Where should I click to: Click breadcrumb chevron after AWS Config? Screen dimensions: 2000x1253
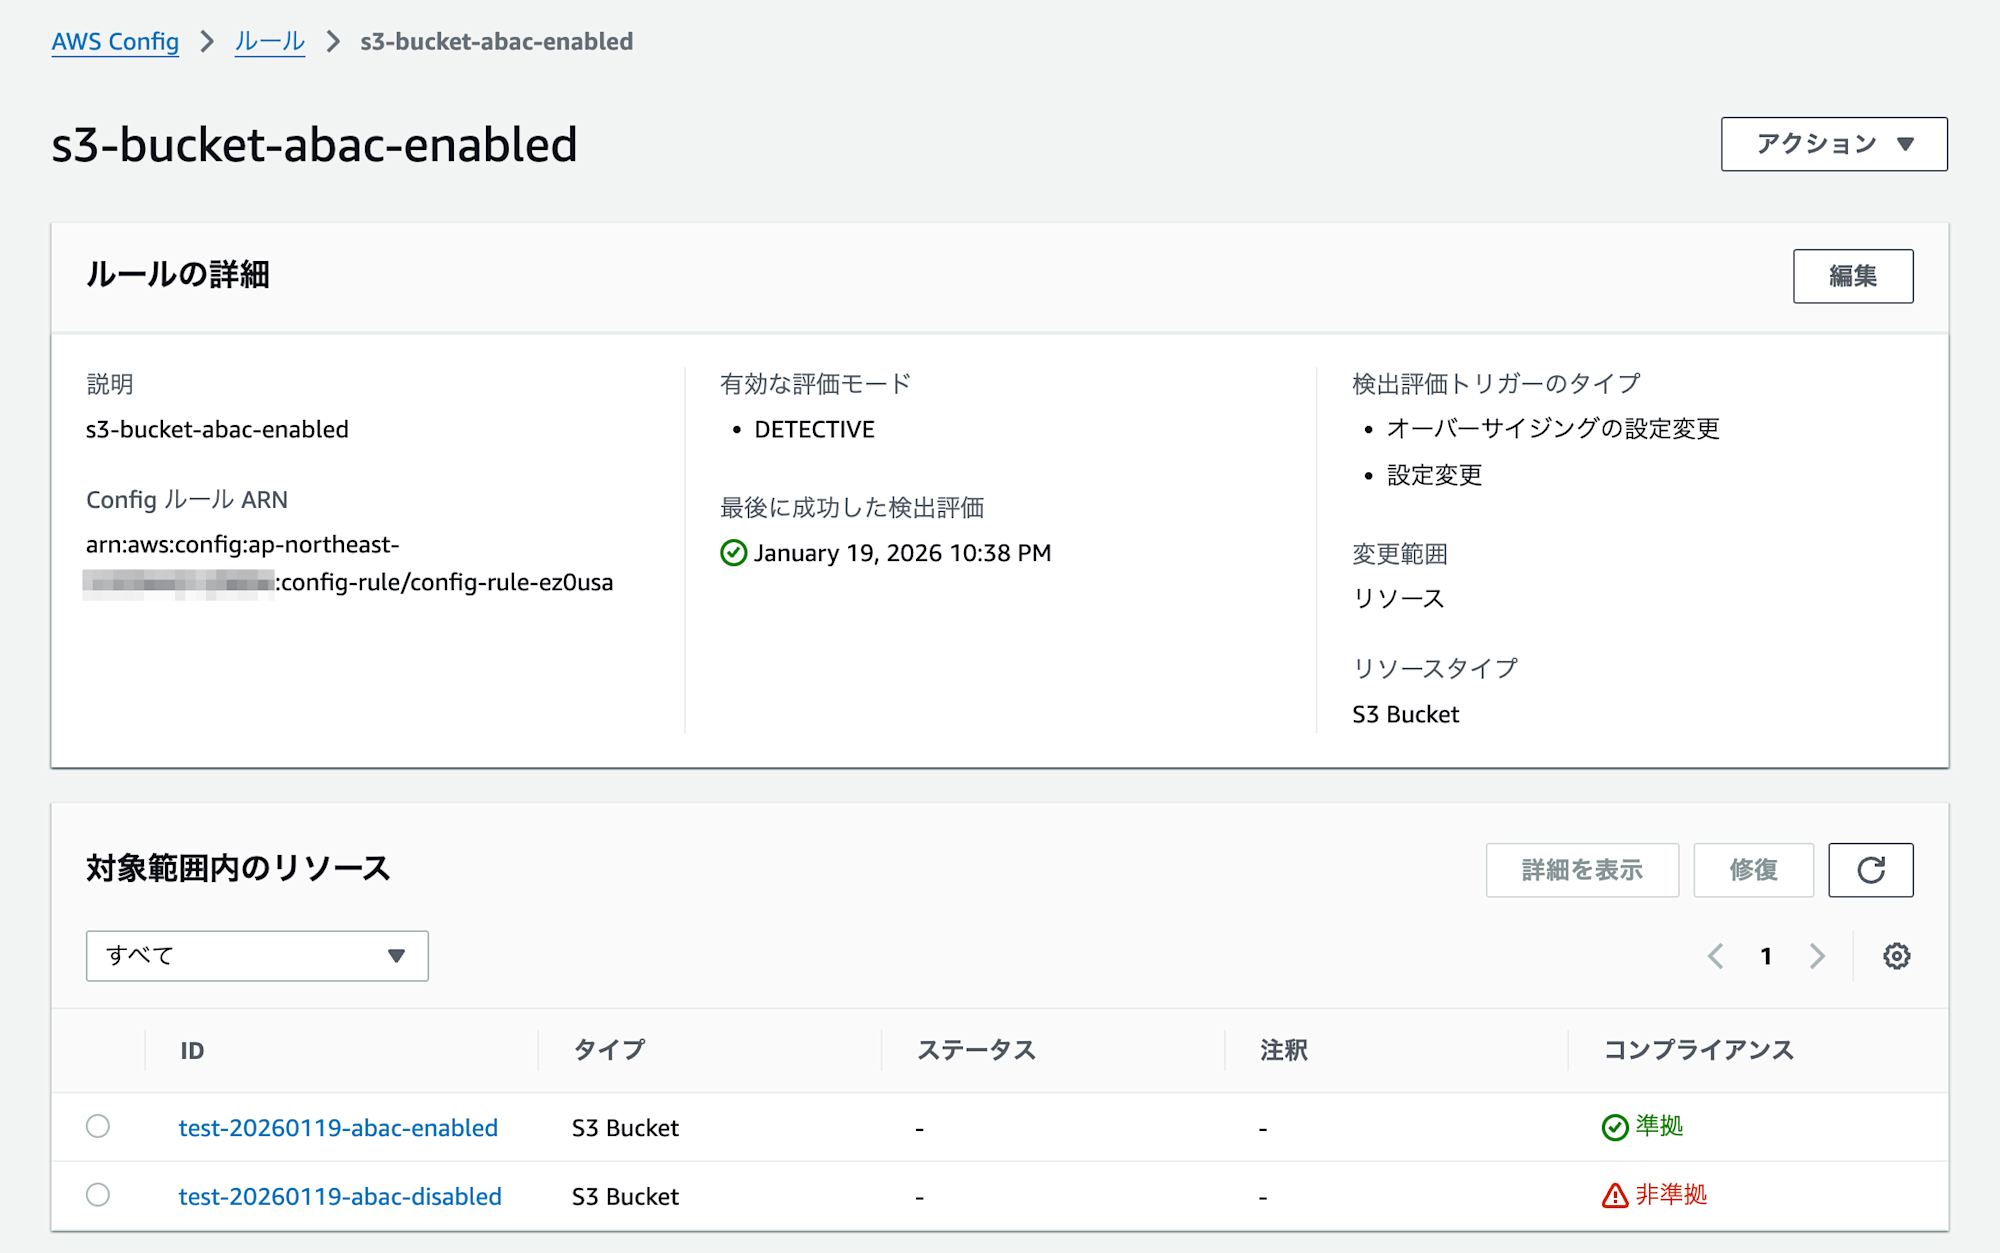coord(207,42)
